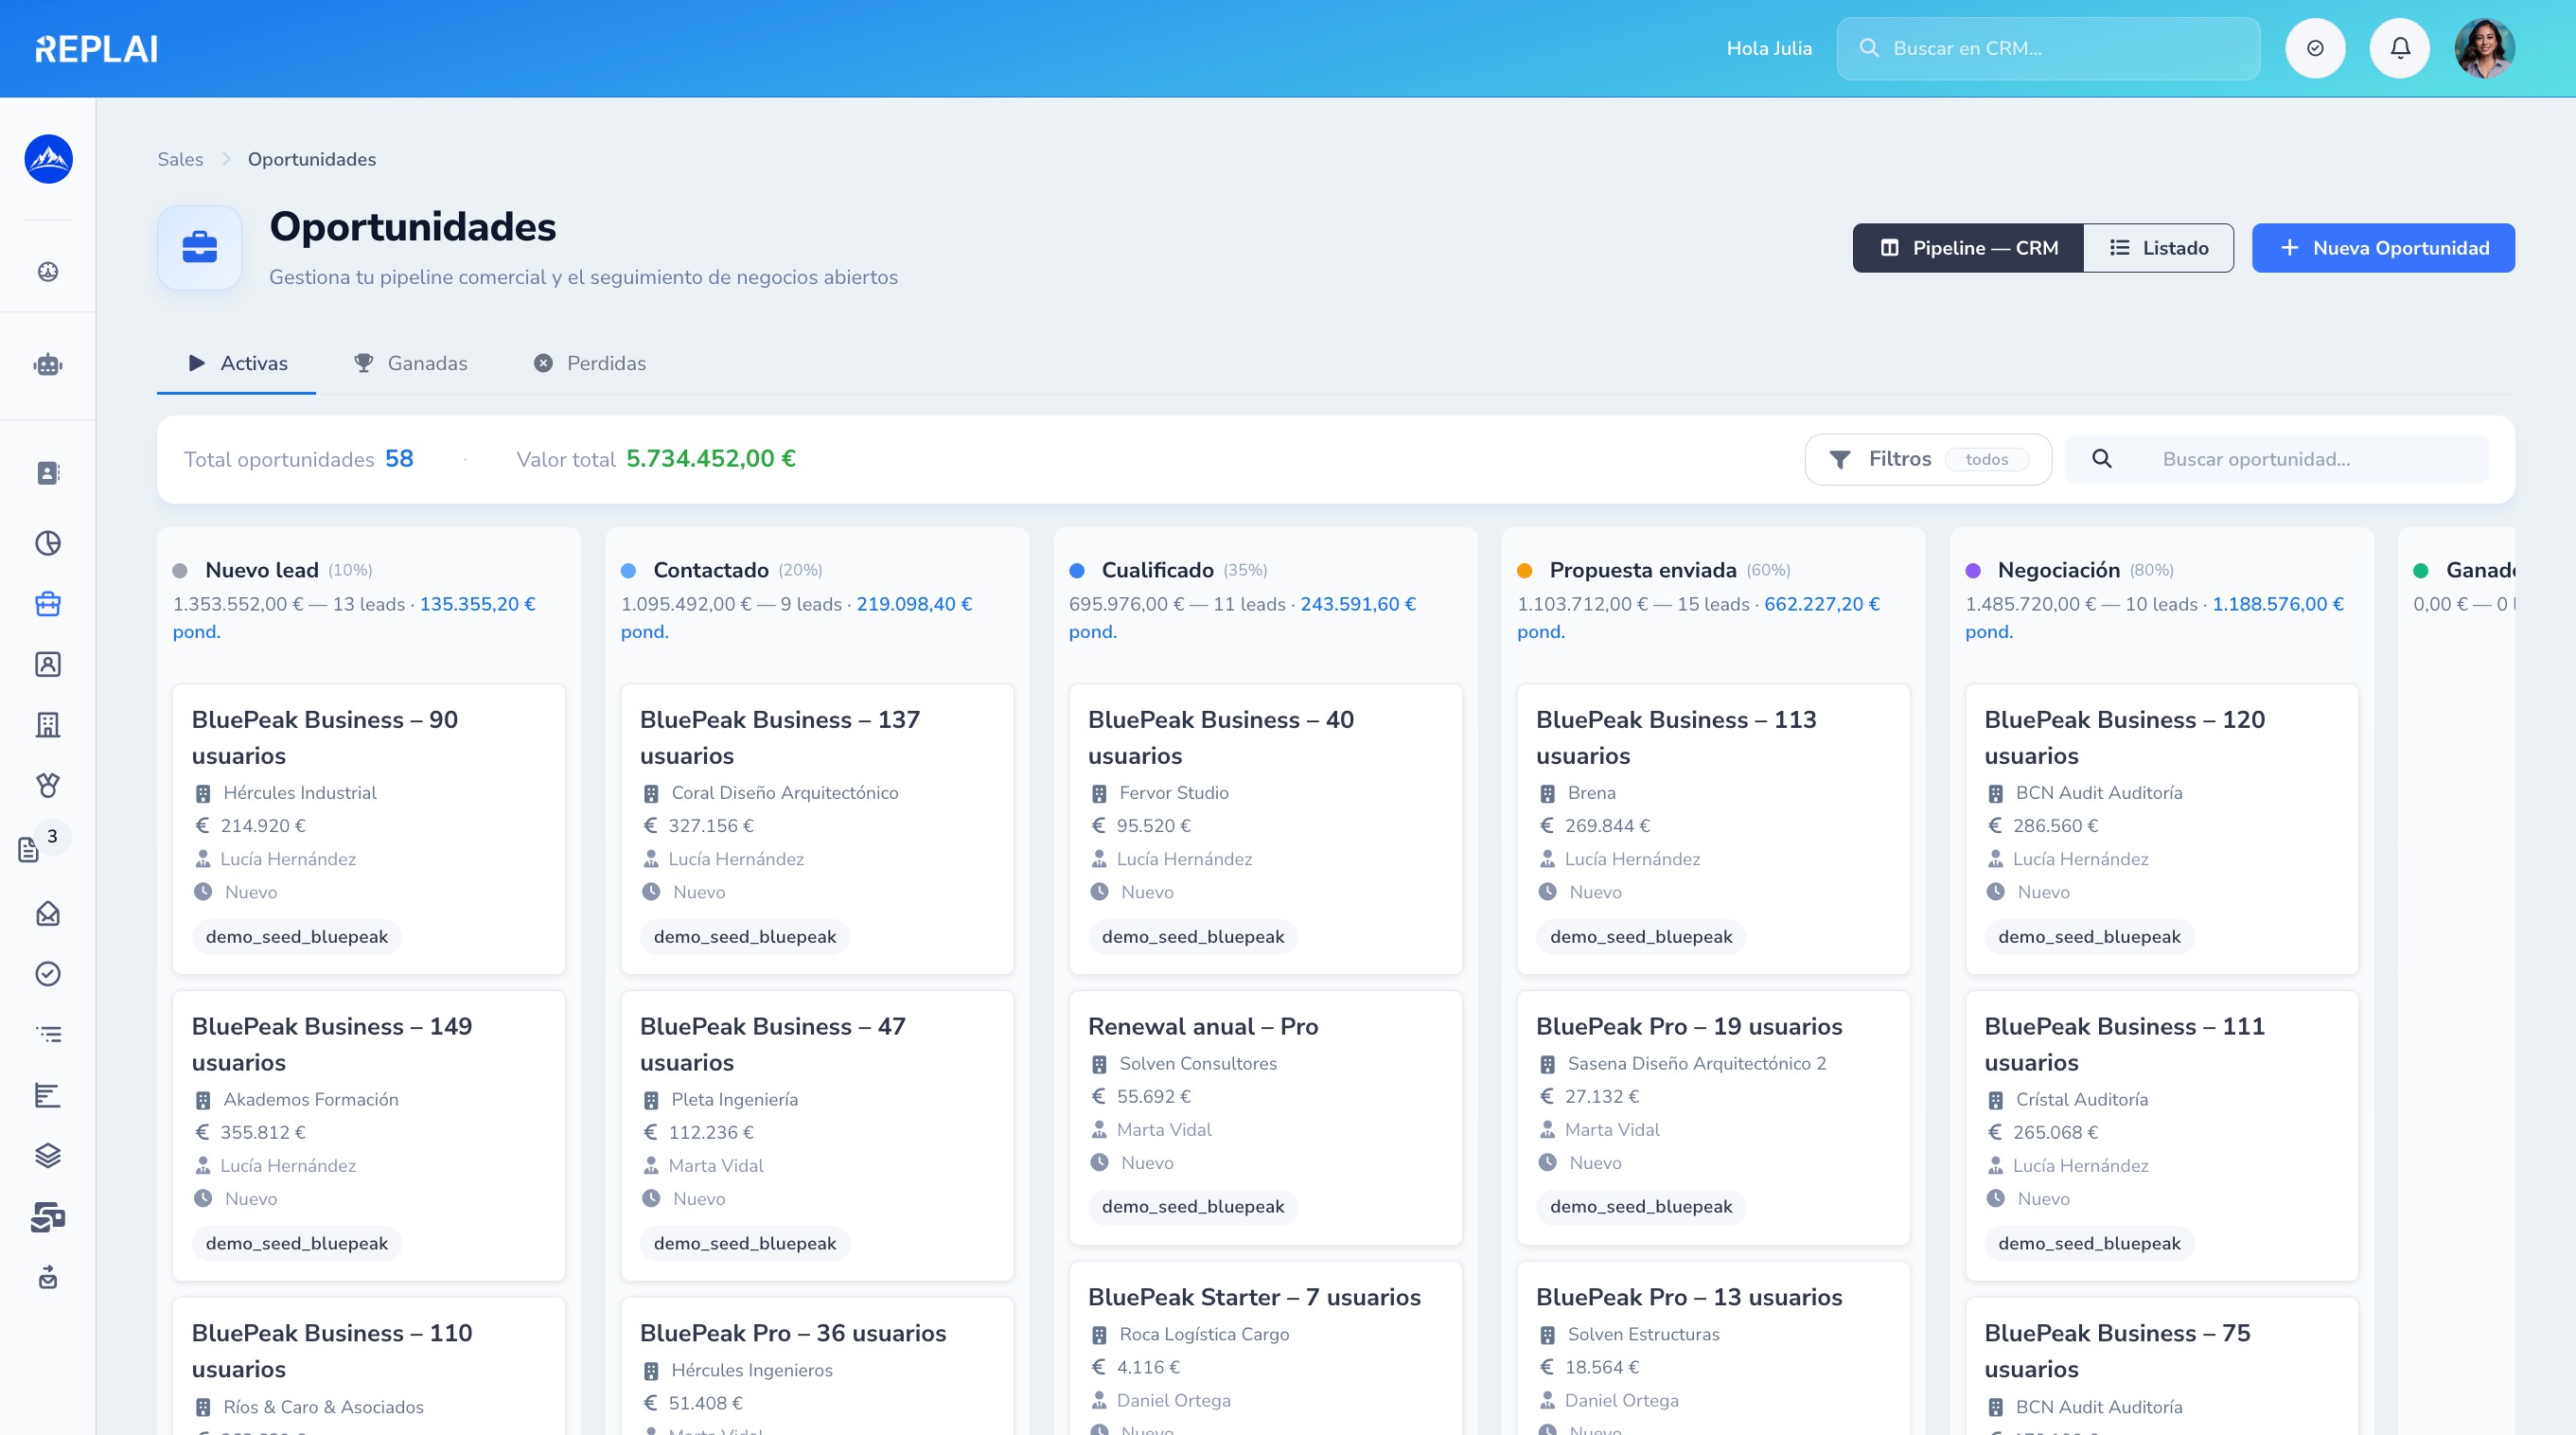This screenshot has height=1435, width=2576.
Task: Click Akademos Formación company name
Action: click(311, 1099)
